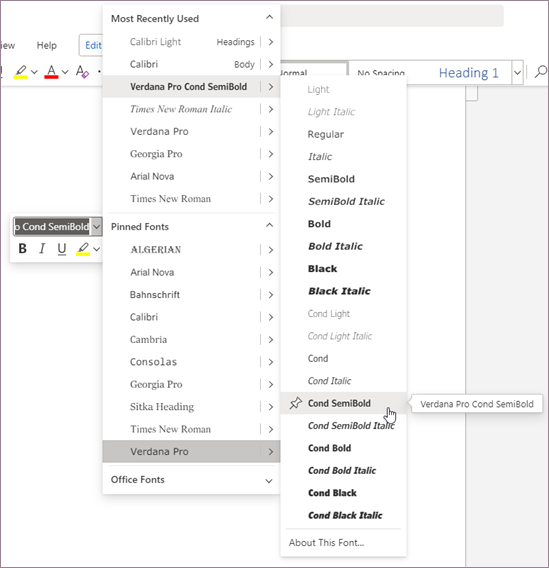Pick Sitka Heading from pinned fonts
This screenshot has width=549, height=568.
181,407
